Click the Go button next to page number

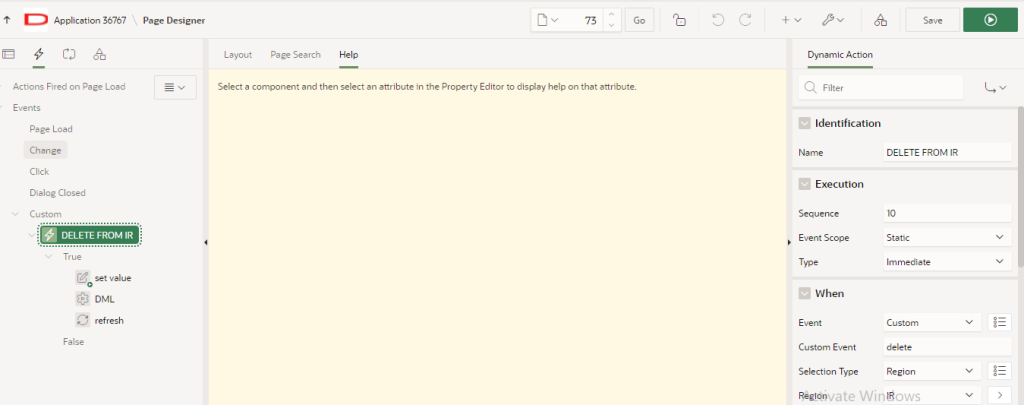(639, 19)
